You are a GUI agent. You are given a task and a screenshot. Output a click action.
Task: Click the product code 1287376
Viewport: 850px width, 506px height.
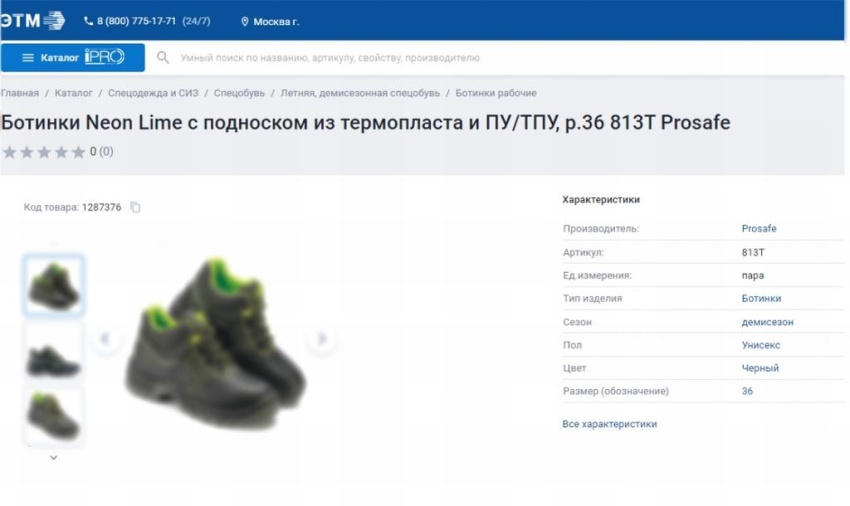pos(101,207)
